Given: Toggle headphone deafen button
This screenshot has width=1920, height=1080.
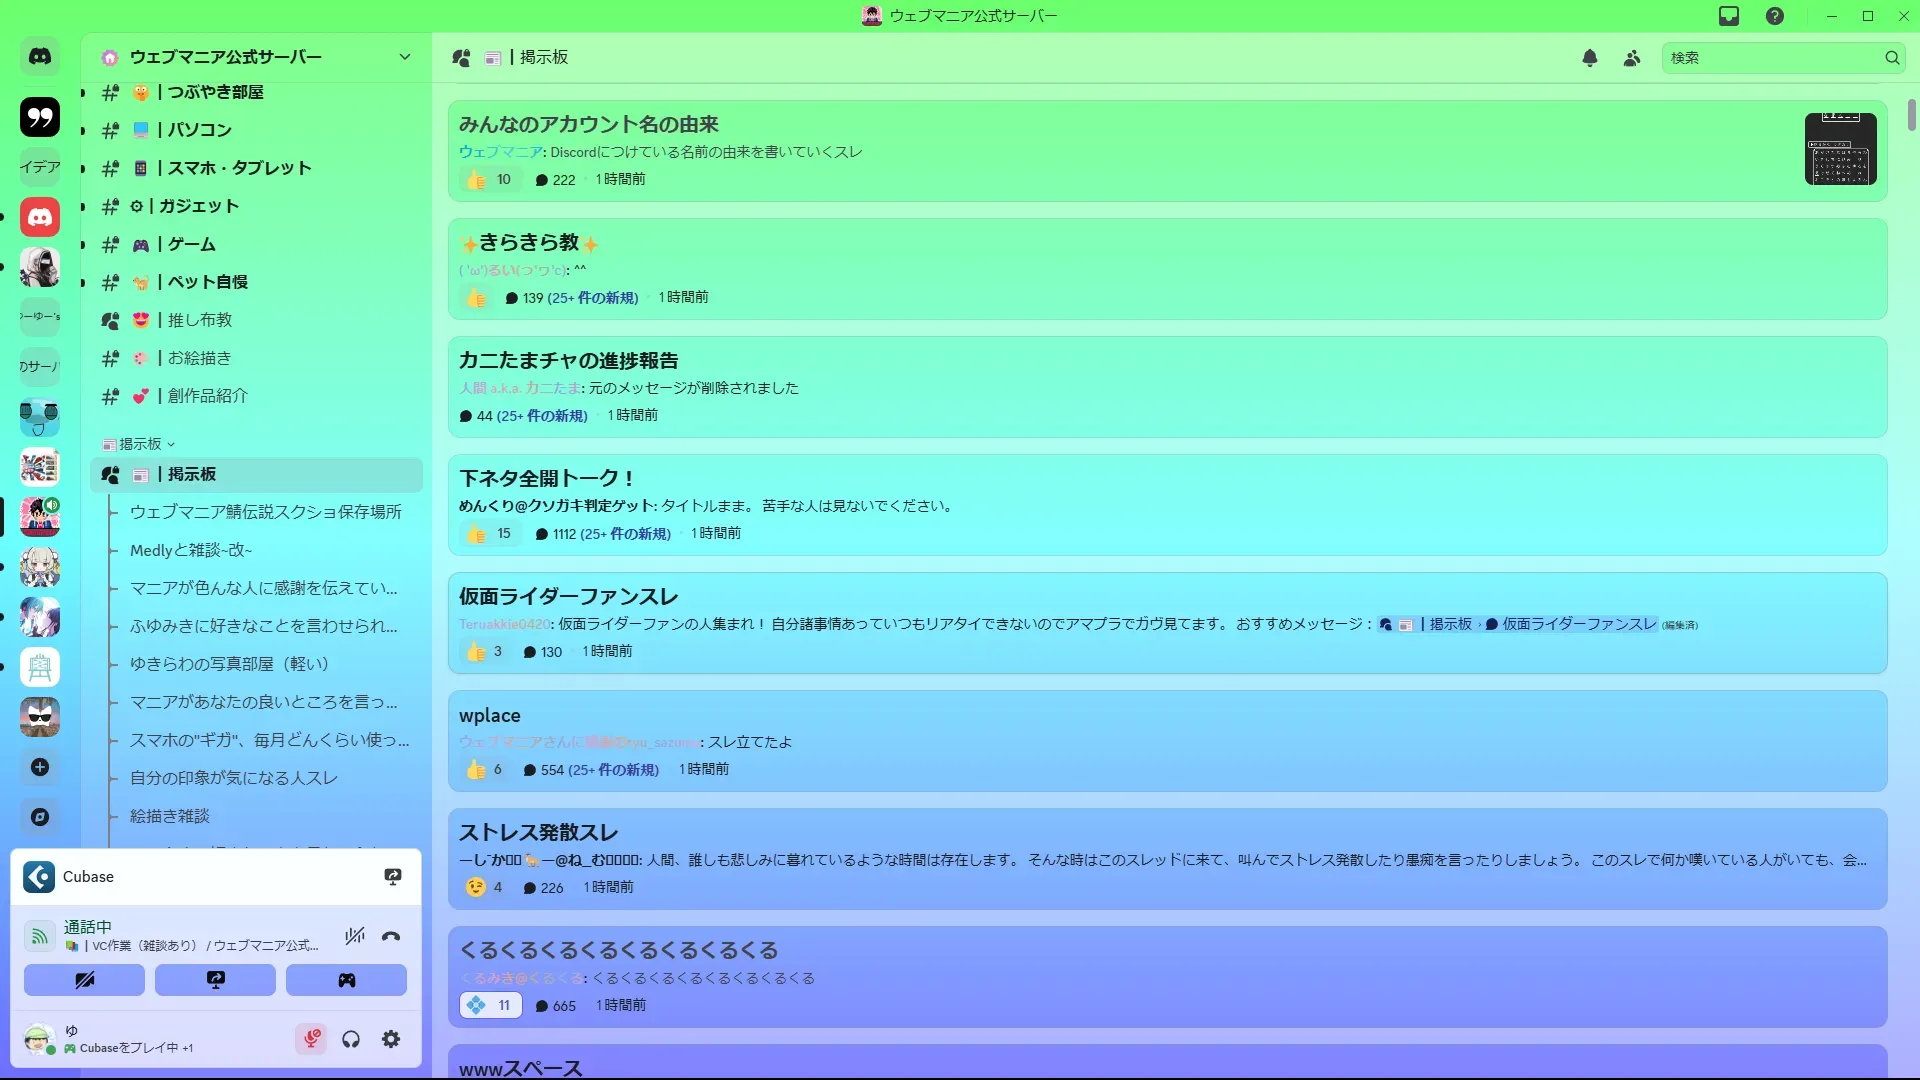Looking at the screenshot, I should pyautogui.click(x=351, y=1039).
